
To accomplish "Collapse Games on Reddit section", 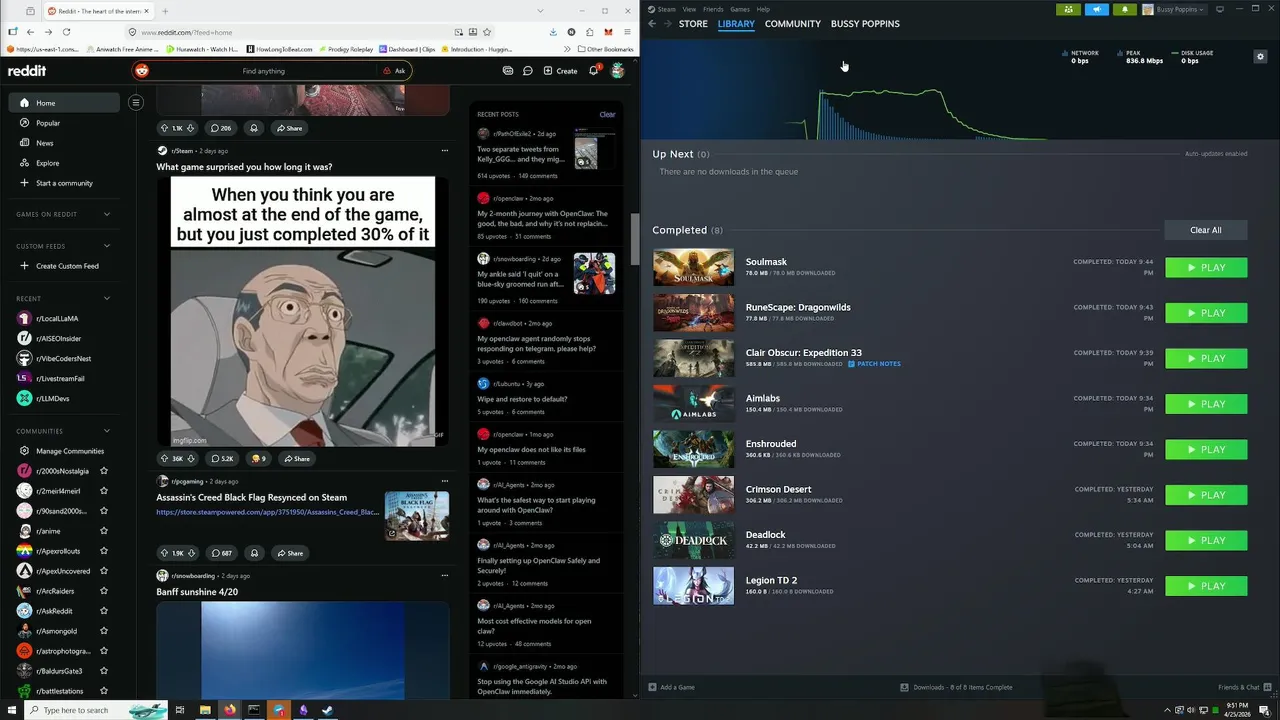I will 107,214.
